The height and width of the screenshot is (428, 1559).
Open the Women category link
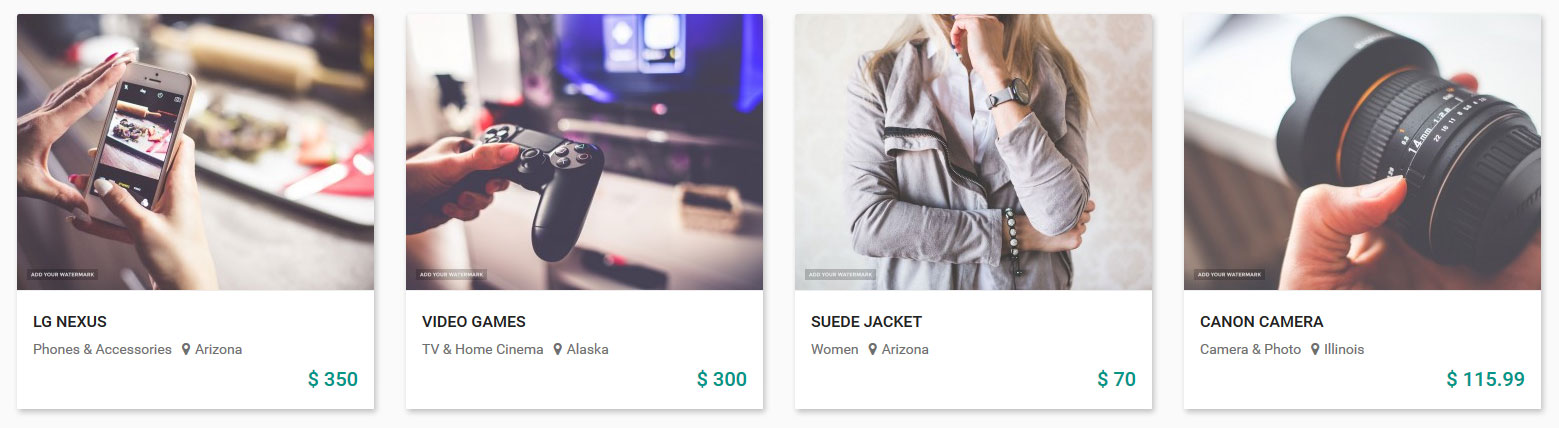pos(834,350)
